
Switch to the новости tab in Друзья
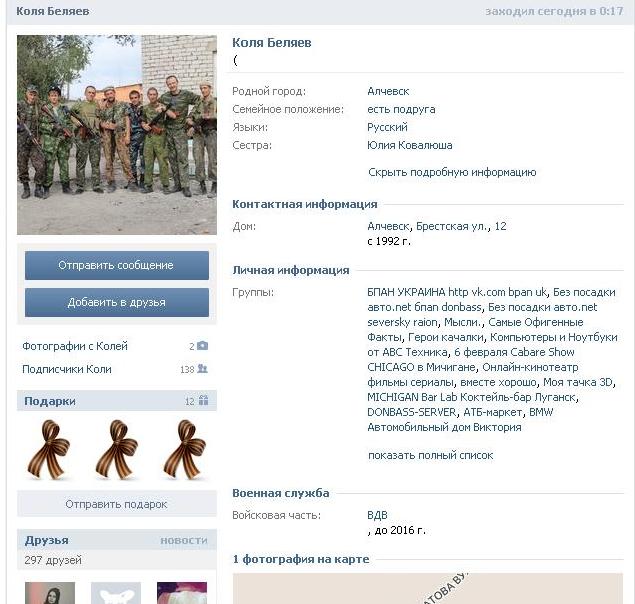click(184, 540)
